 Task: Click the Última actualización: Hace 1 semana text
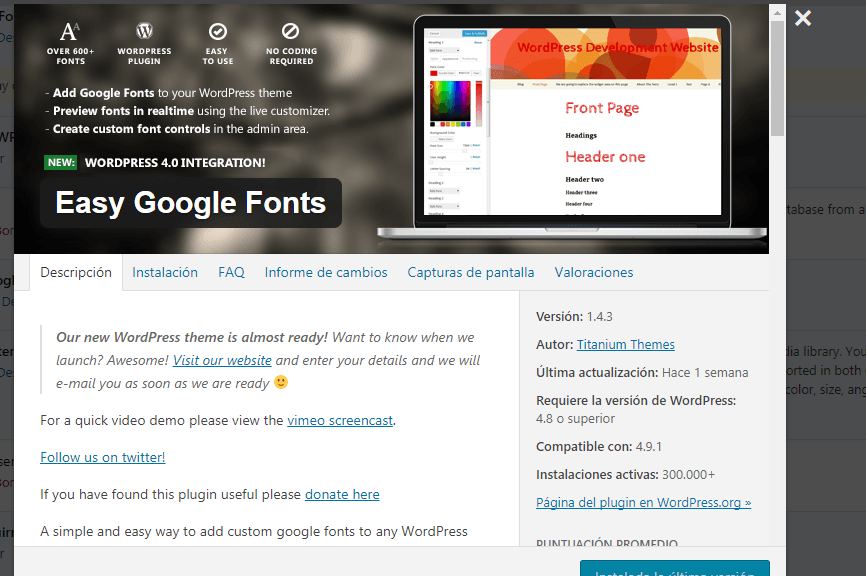click(x=642, y=373)
